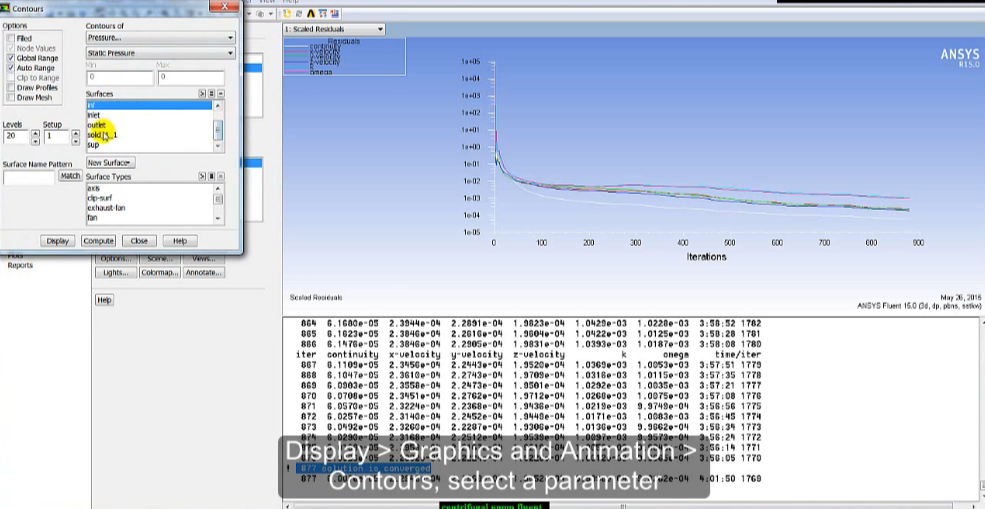985x509 pixels.
Task: Click the Max value field
Action: coord(190,77)
